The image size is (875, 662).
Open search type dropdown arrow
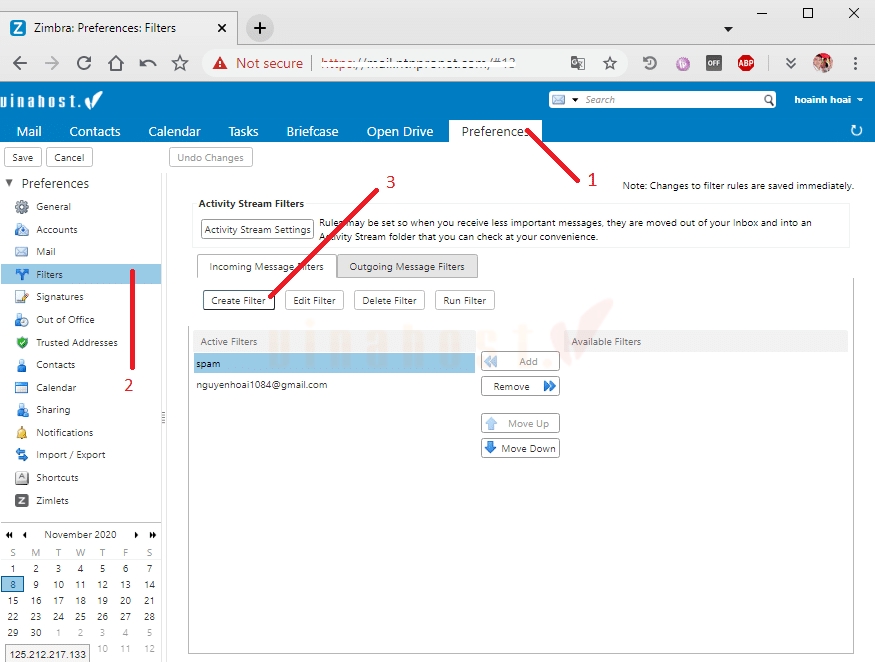(x=575, y=100)
